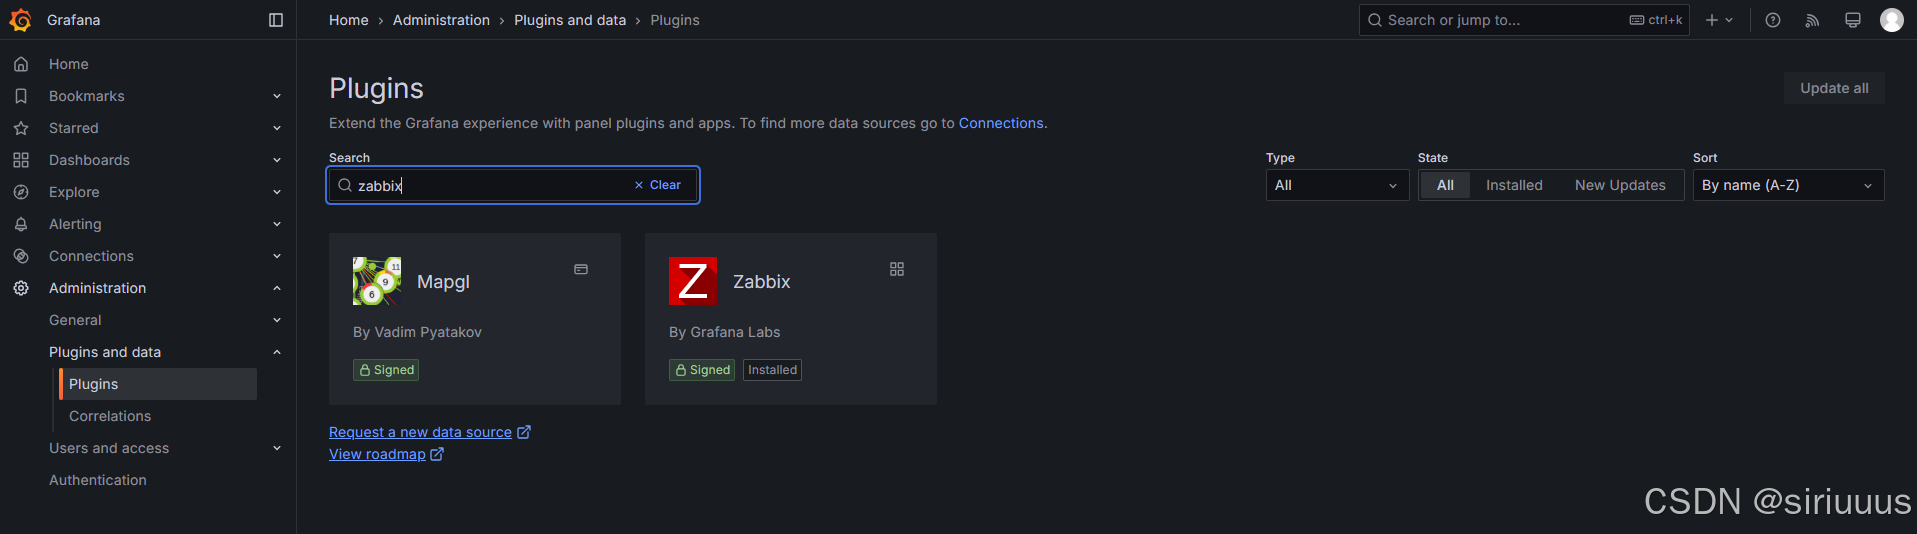Click 'By Vadim Pyatakov' text
The width and height of the screenshot is (1917, 534).
pyautogui.click(x=417, y=332)
